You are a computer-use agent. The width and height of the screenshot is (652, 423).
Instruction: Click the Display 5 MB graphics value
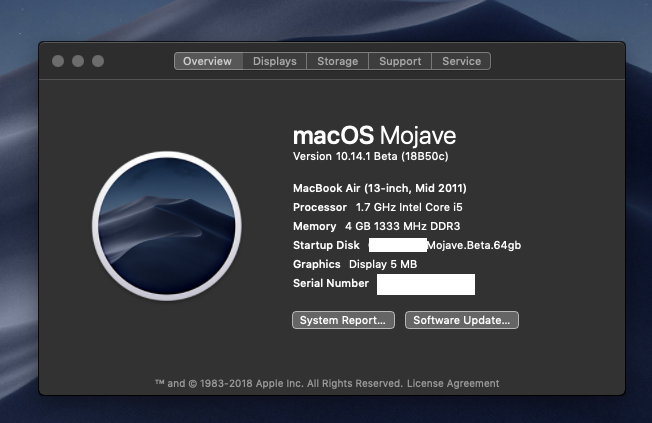[383, 264]
